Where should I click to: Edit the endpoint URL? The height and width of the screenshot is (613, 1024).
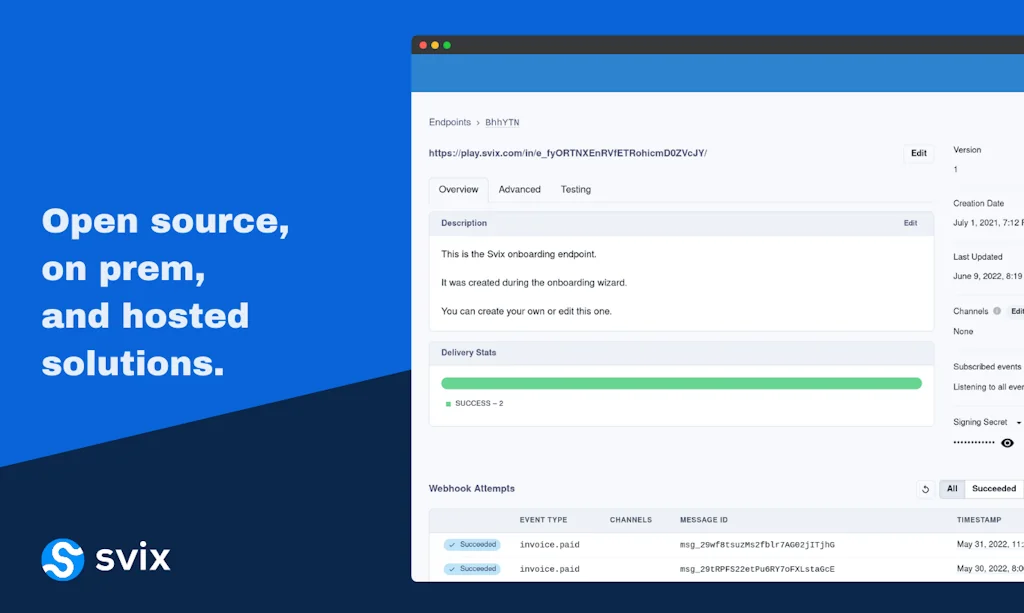point(918,153)
